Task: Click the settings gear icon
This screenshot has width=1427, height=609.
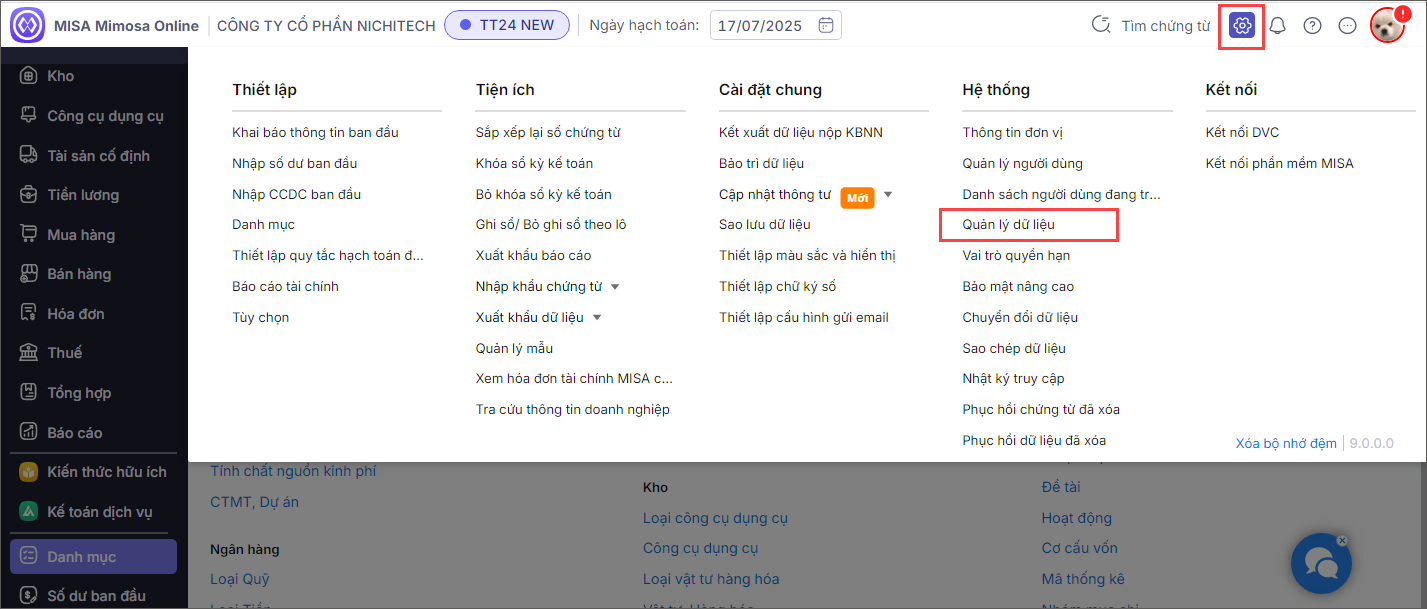Action: [x=1242, y=26]
